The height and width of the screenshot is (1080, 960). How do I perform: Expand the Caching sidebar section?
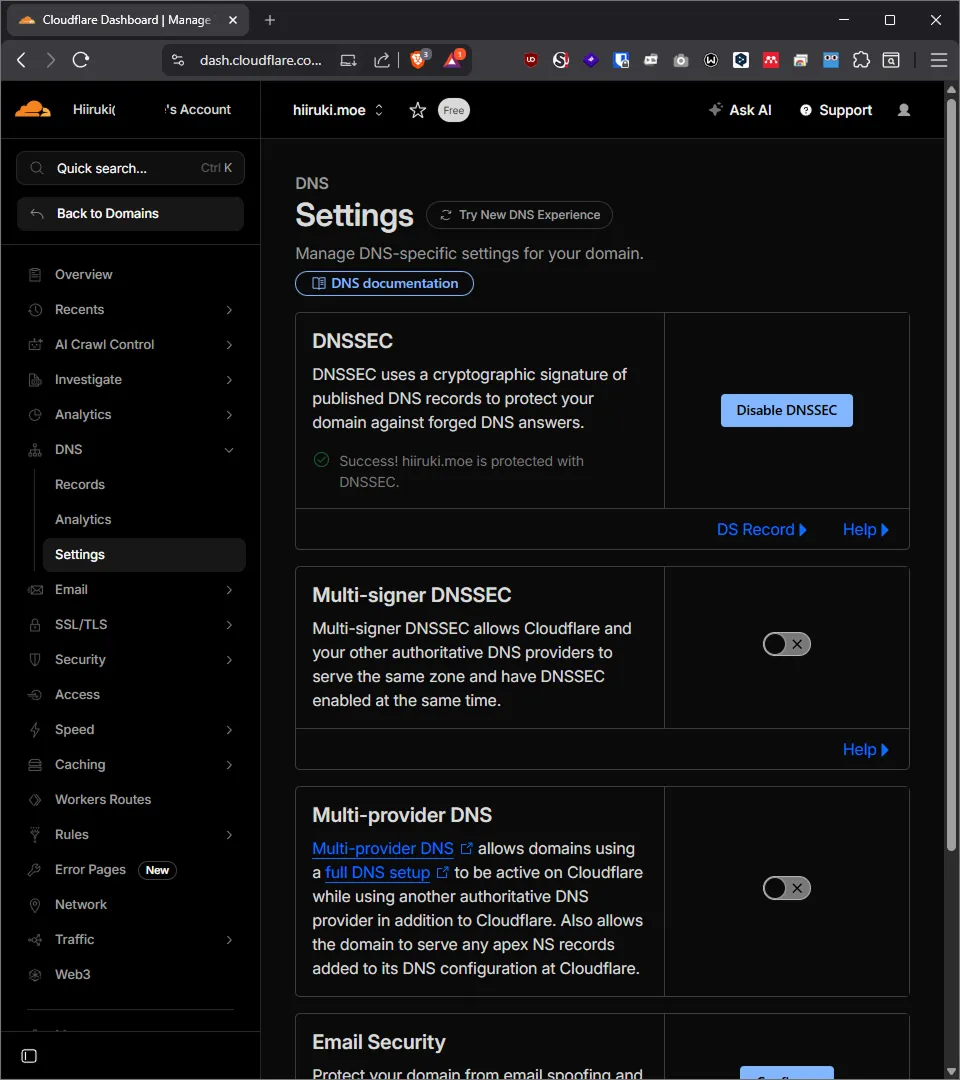click(229, 765)
